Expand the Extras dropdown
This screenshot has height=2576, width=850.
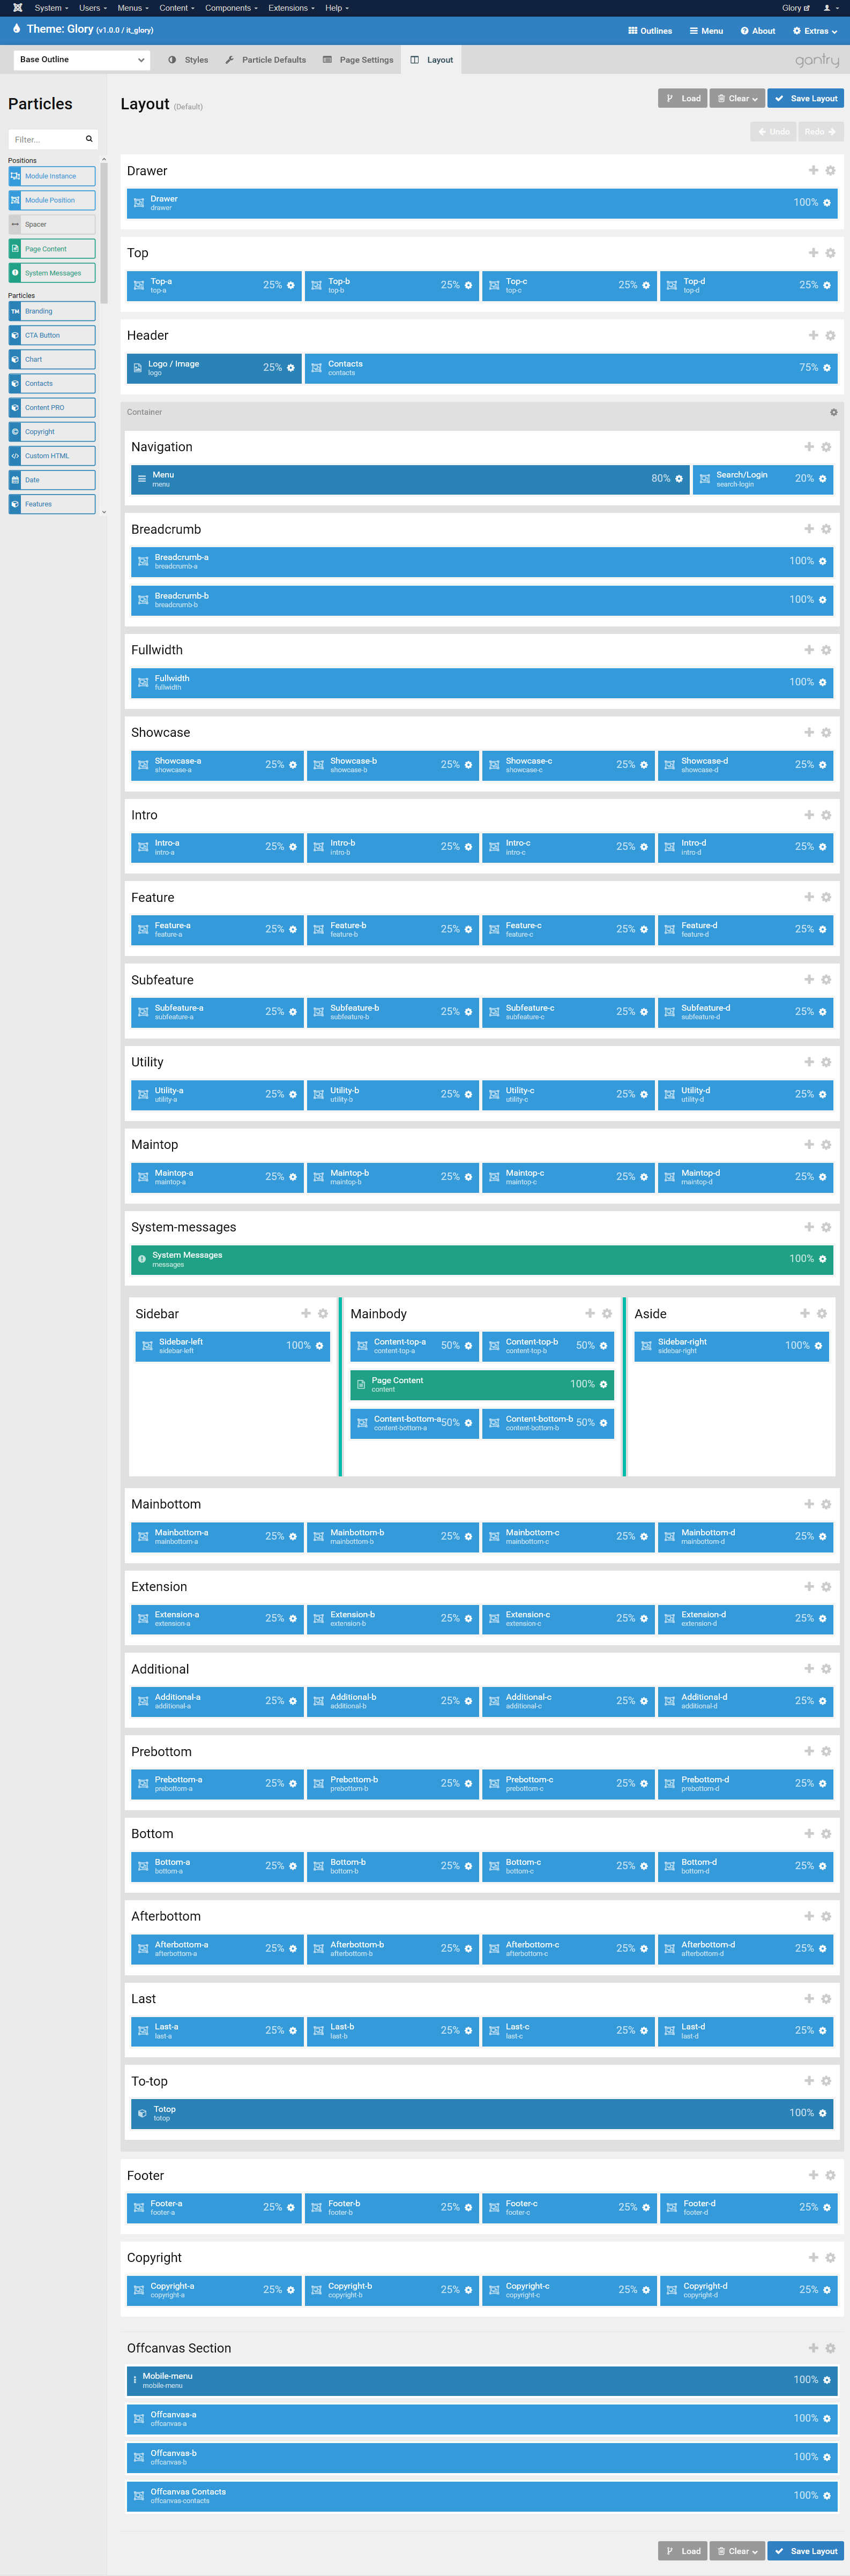pos(814,31)
